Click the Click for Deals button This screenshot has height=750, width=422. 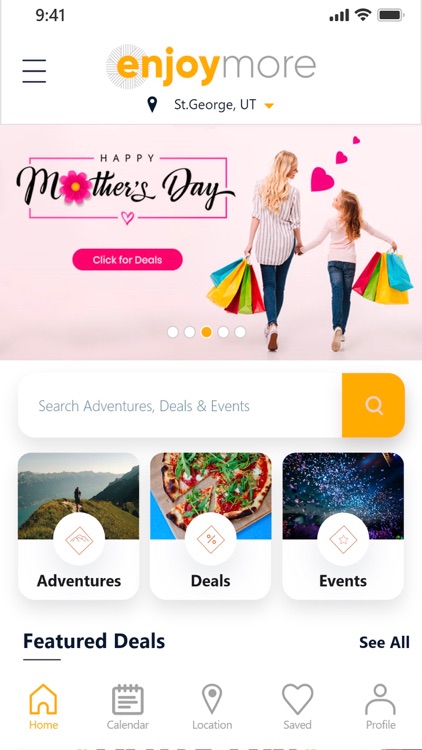[127, 260]
